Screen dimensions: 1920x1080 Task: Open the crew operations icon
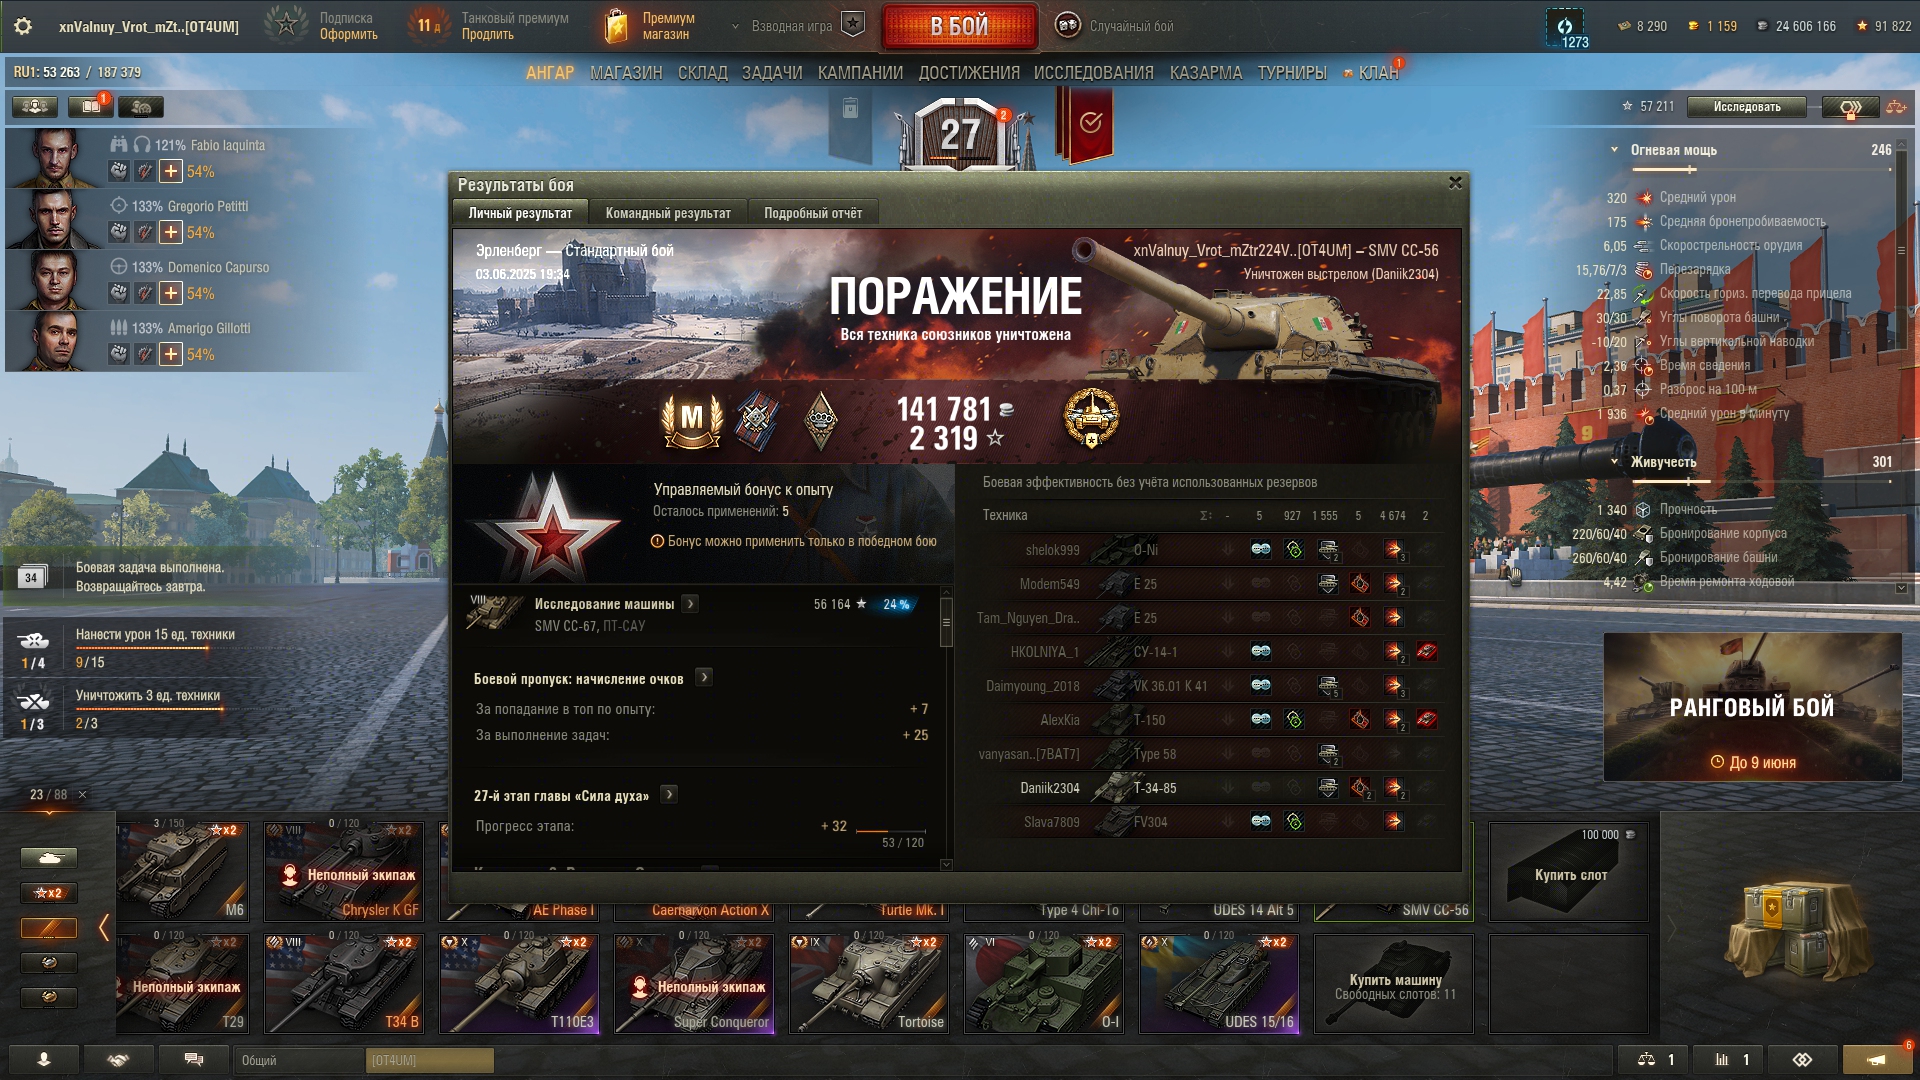tap(34, 107)
